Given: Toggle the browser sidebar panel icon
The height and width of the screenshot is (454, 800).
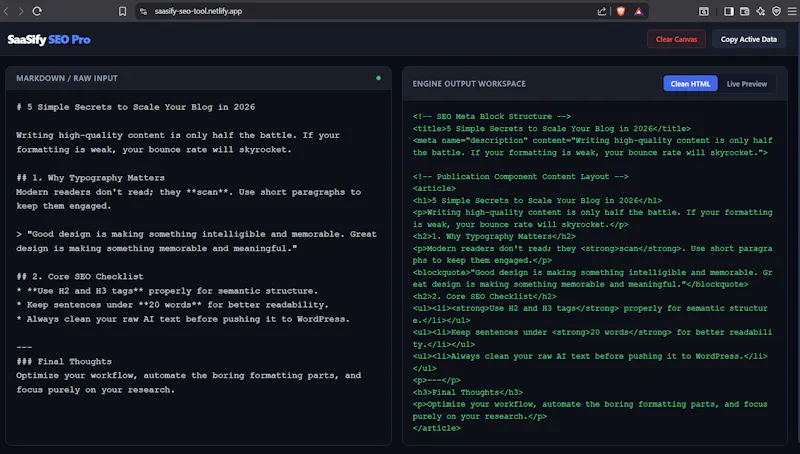Looking at the screenshot, I should [x=729, y=11].
